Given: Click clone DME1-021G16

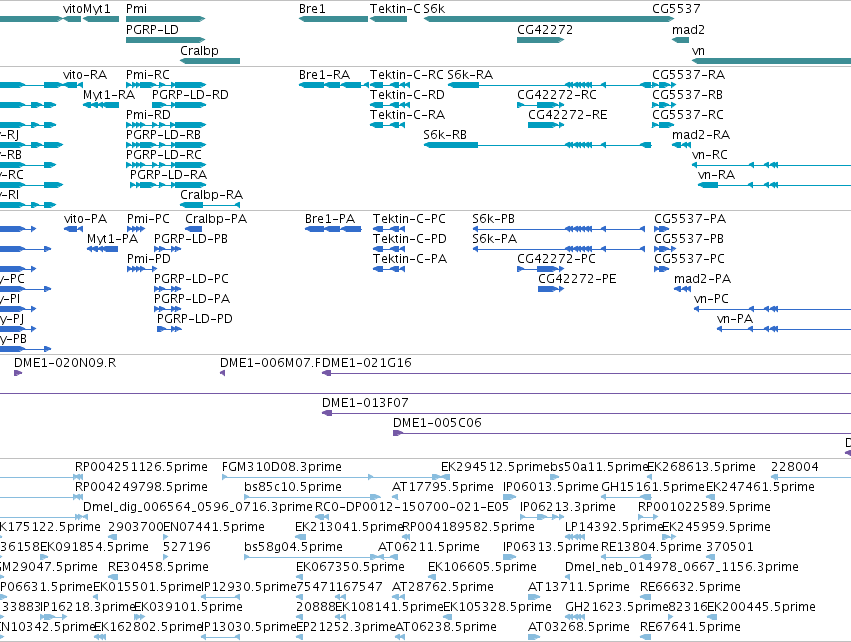Looking at the screenshot, I should coord(367,363).
